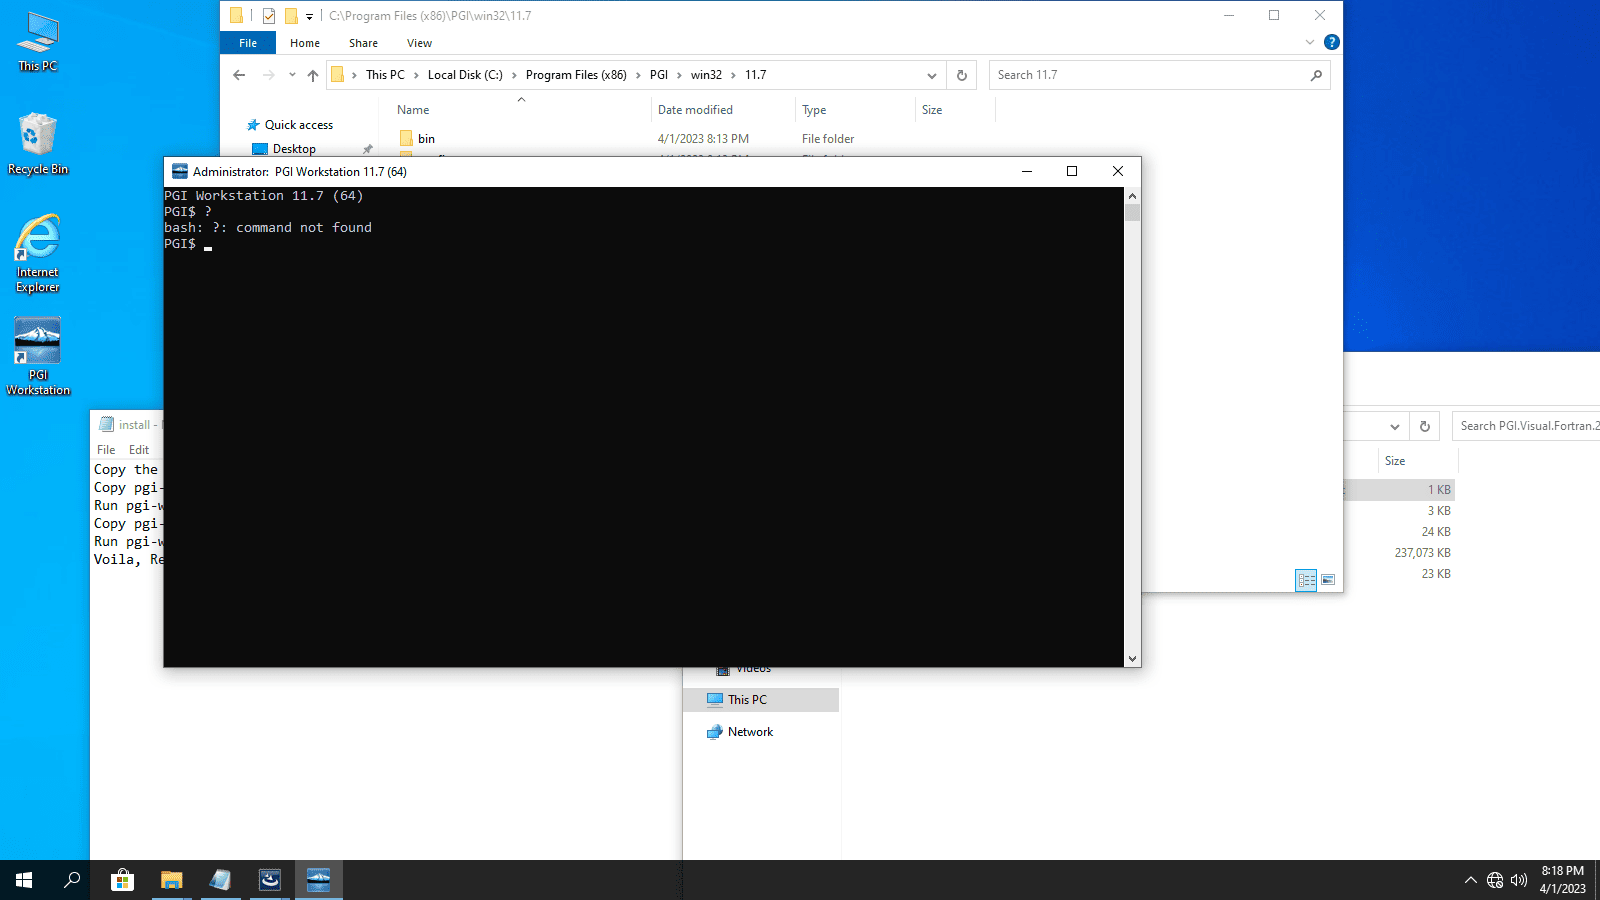Select This PC in lower Explorer pane

pyautogui.click(x=761, y=700)
